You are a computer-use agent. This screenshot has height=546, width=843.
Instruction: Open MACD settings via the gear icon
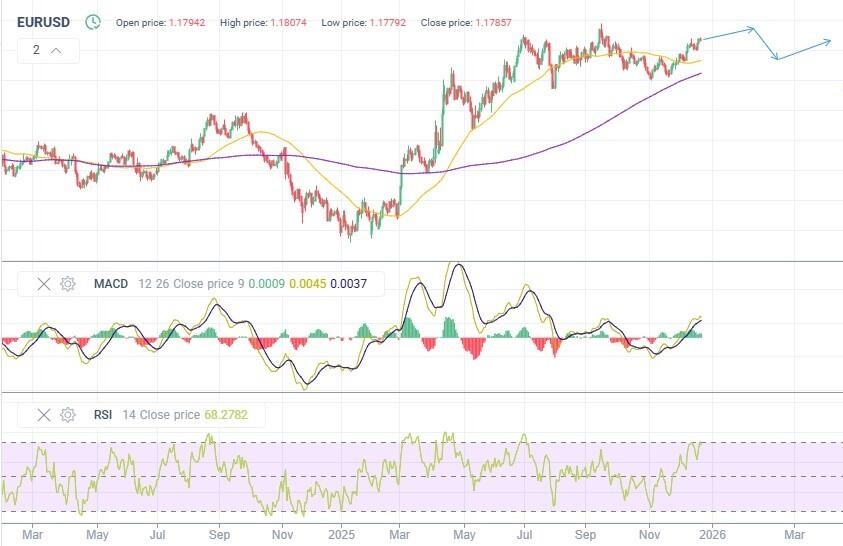(x=68, y=284)
